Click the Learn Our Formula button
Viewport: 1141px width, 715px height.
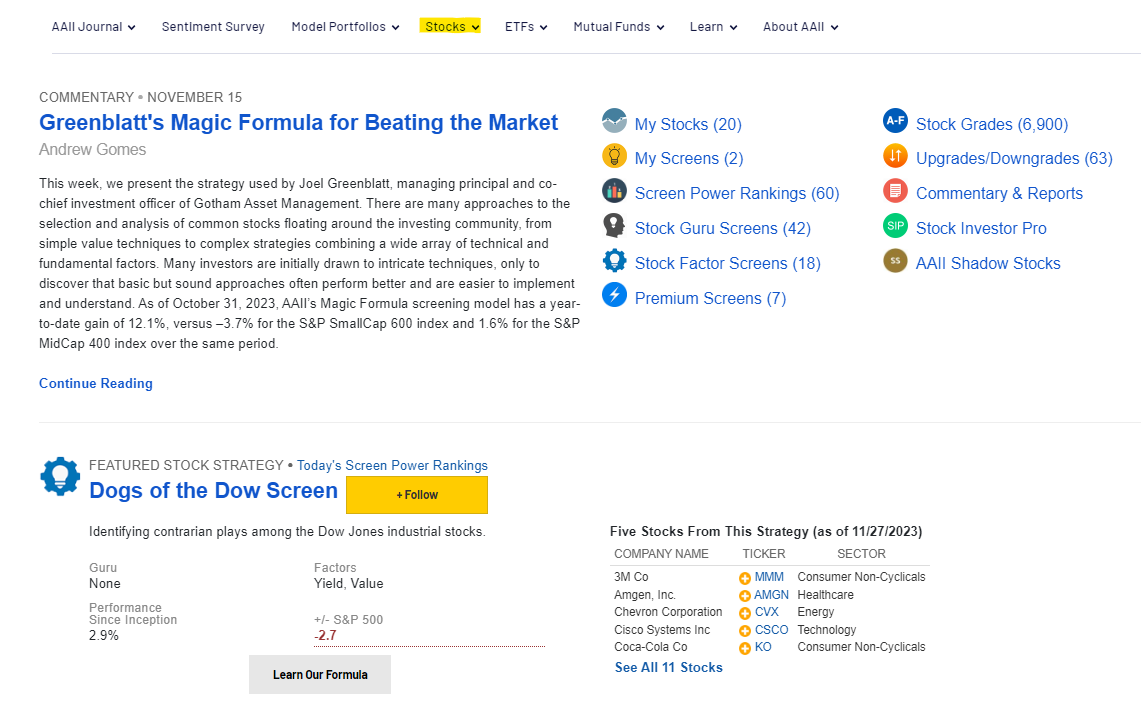(x=320, y=674)
